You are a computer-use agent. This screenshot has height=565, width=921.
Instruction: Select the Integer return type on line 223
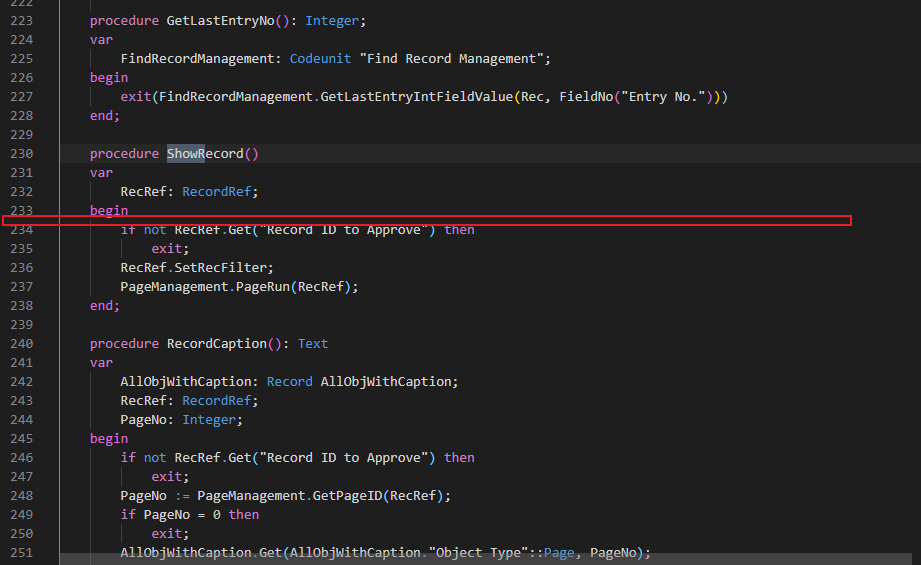click(x=332, y=21)
